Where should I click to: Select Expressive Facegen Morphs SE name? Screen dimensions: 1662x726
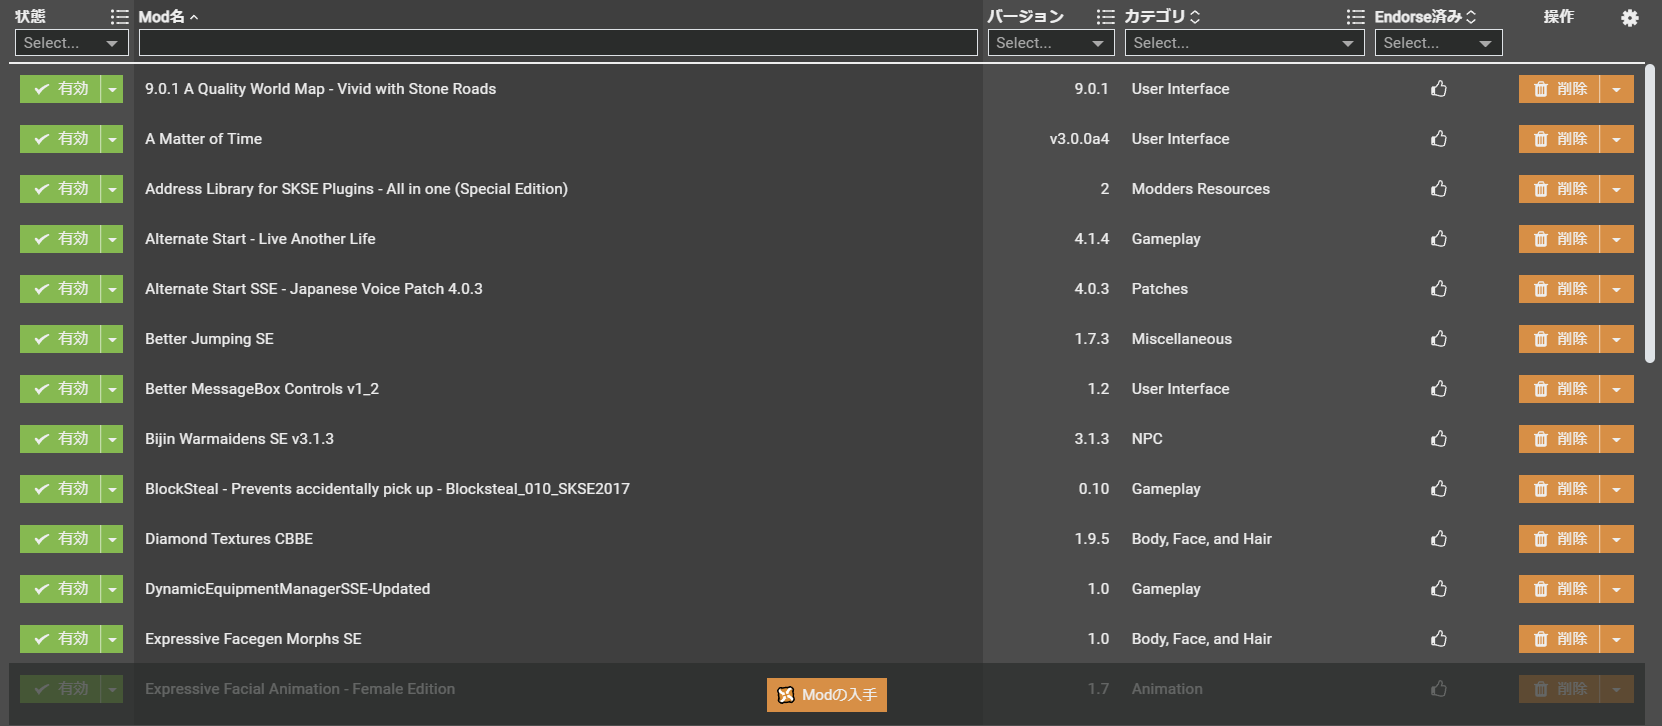(x=253, y=639)
